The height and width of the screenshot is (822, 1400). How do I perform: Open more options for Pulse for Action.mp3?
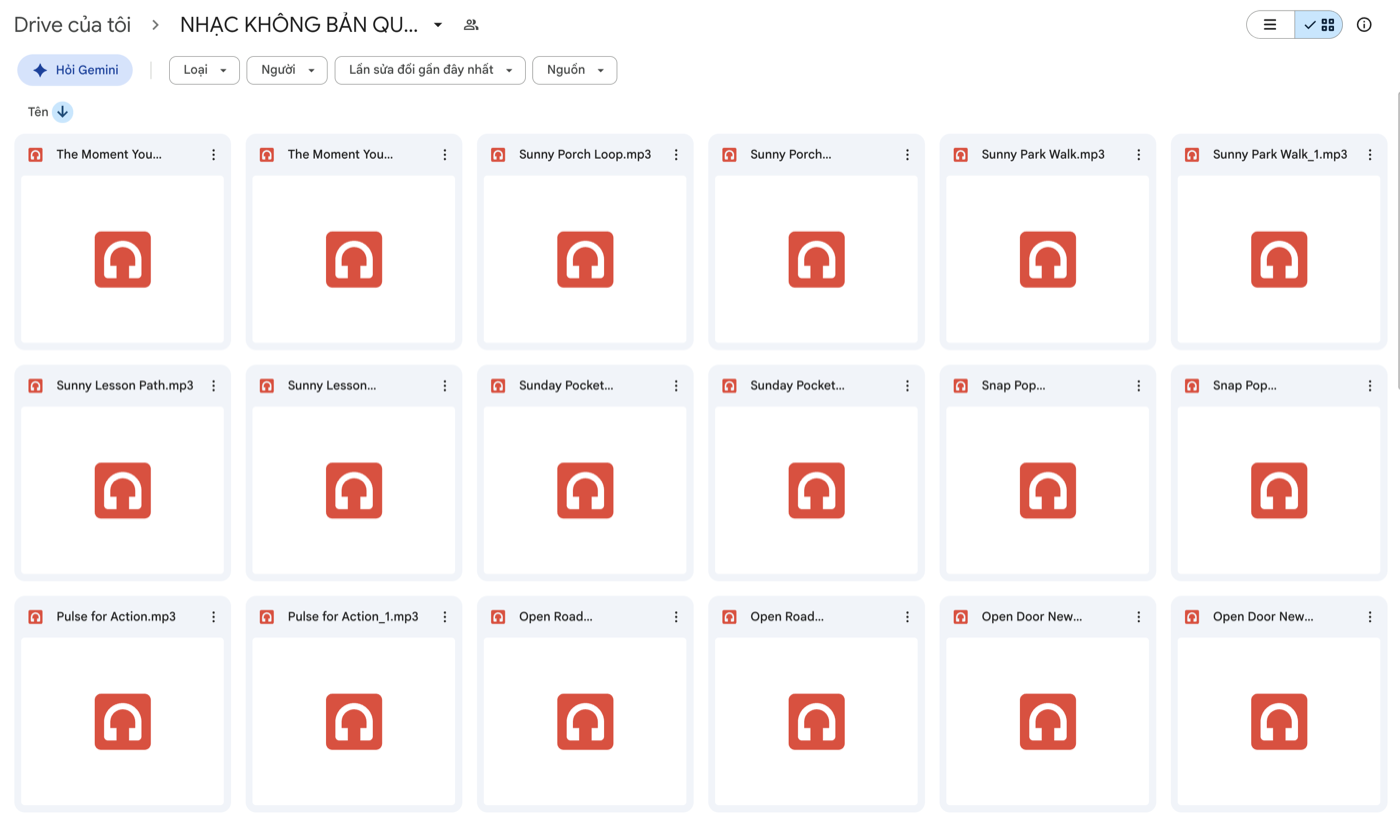[214, 617]
